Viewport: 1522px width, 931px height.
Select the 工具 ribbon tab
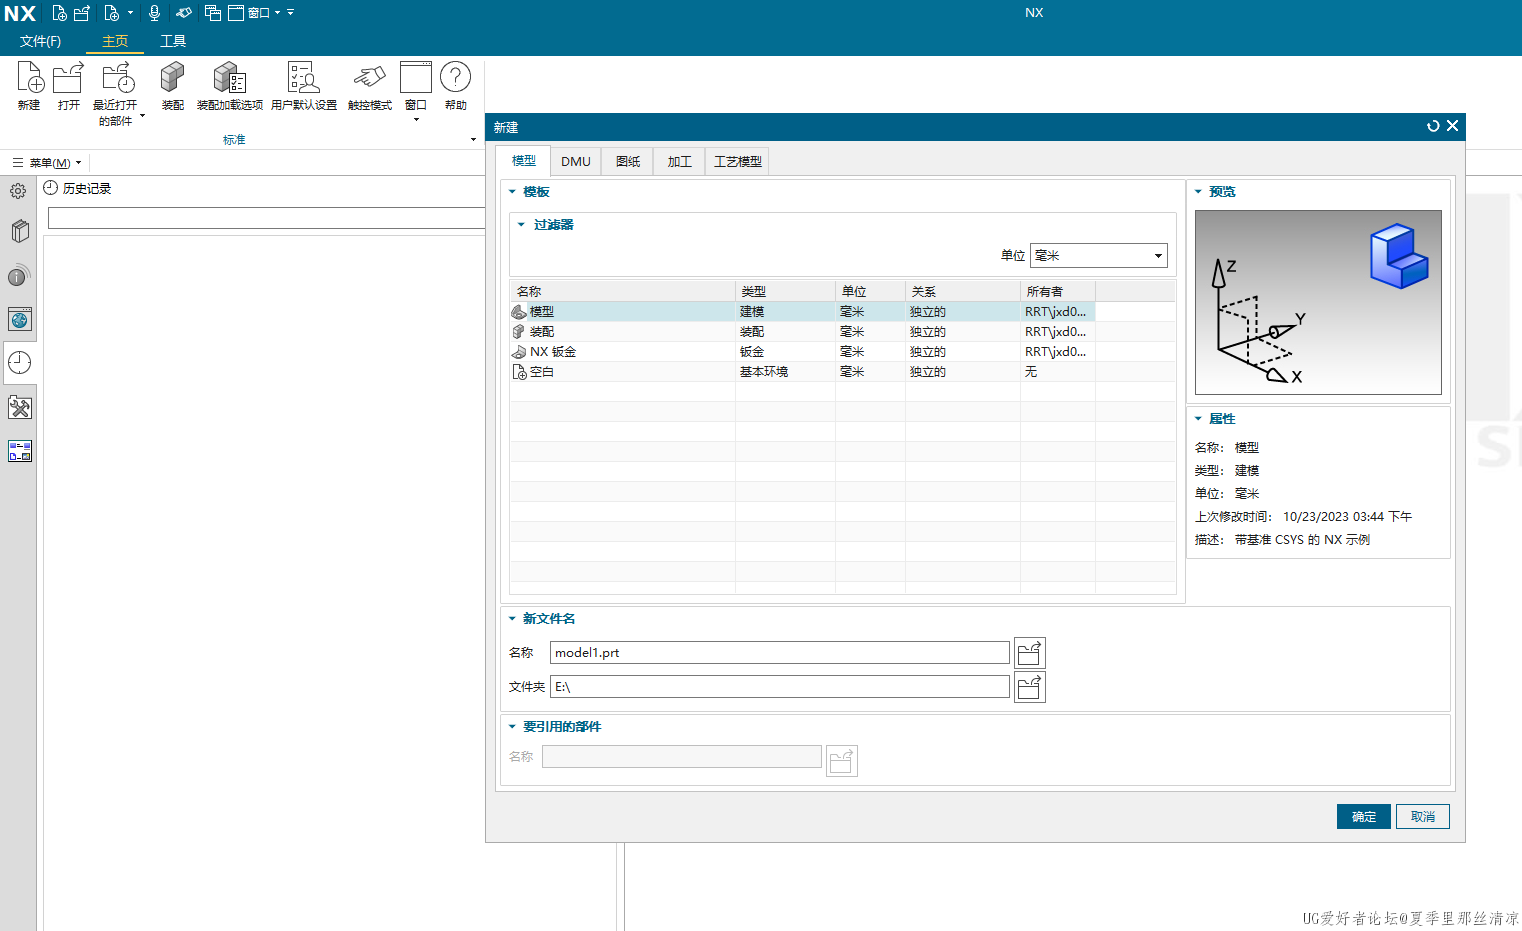(x=173, y=41)
